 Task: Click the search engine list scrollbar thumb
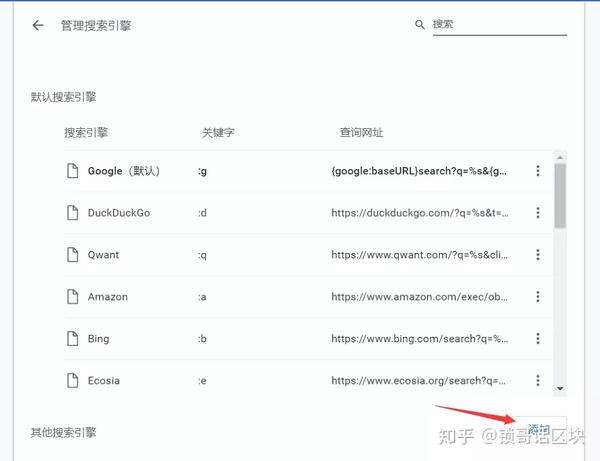pyautogui.click(x=560, y=196)
